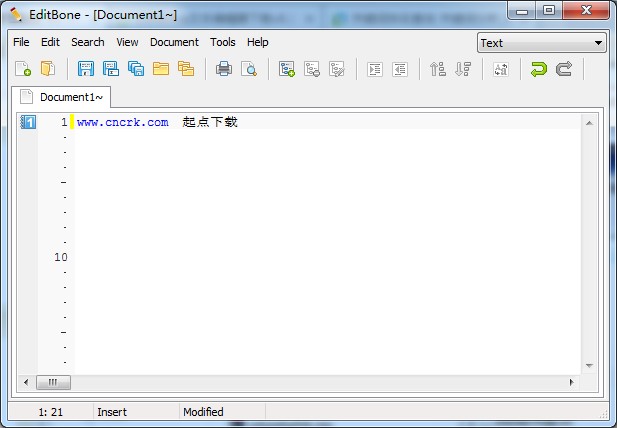Click line number 10 in the gutter
The image size is (617, 428).
[61, 257]
